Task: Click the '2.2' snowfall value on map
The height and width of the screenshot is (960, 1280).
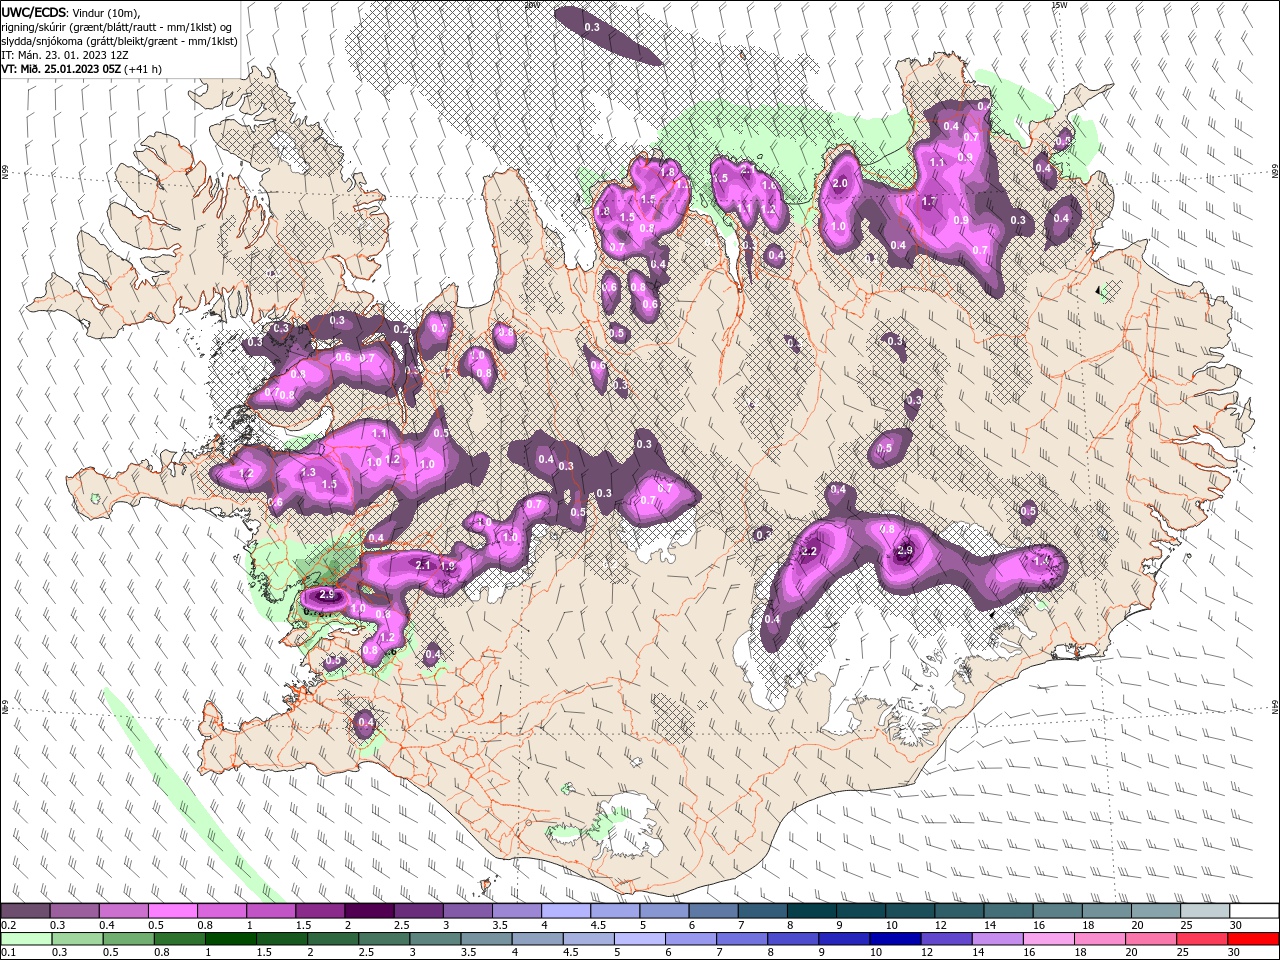Action: (810, 552)
